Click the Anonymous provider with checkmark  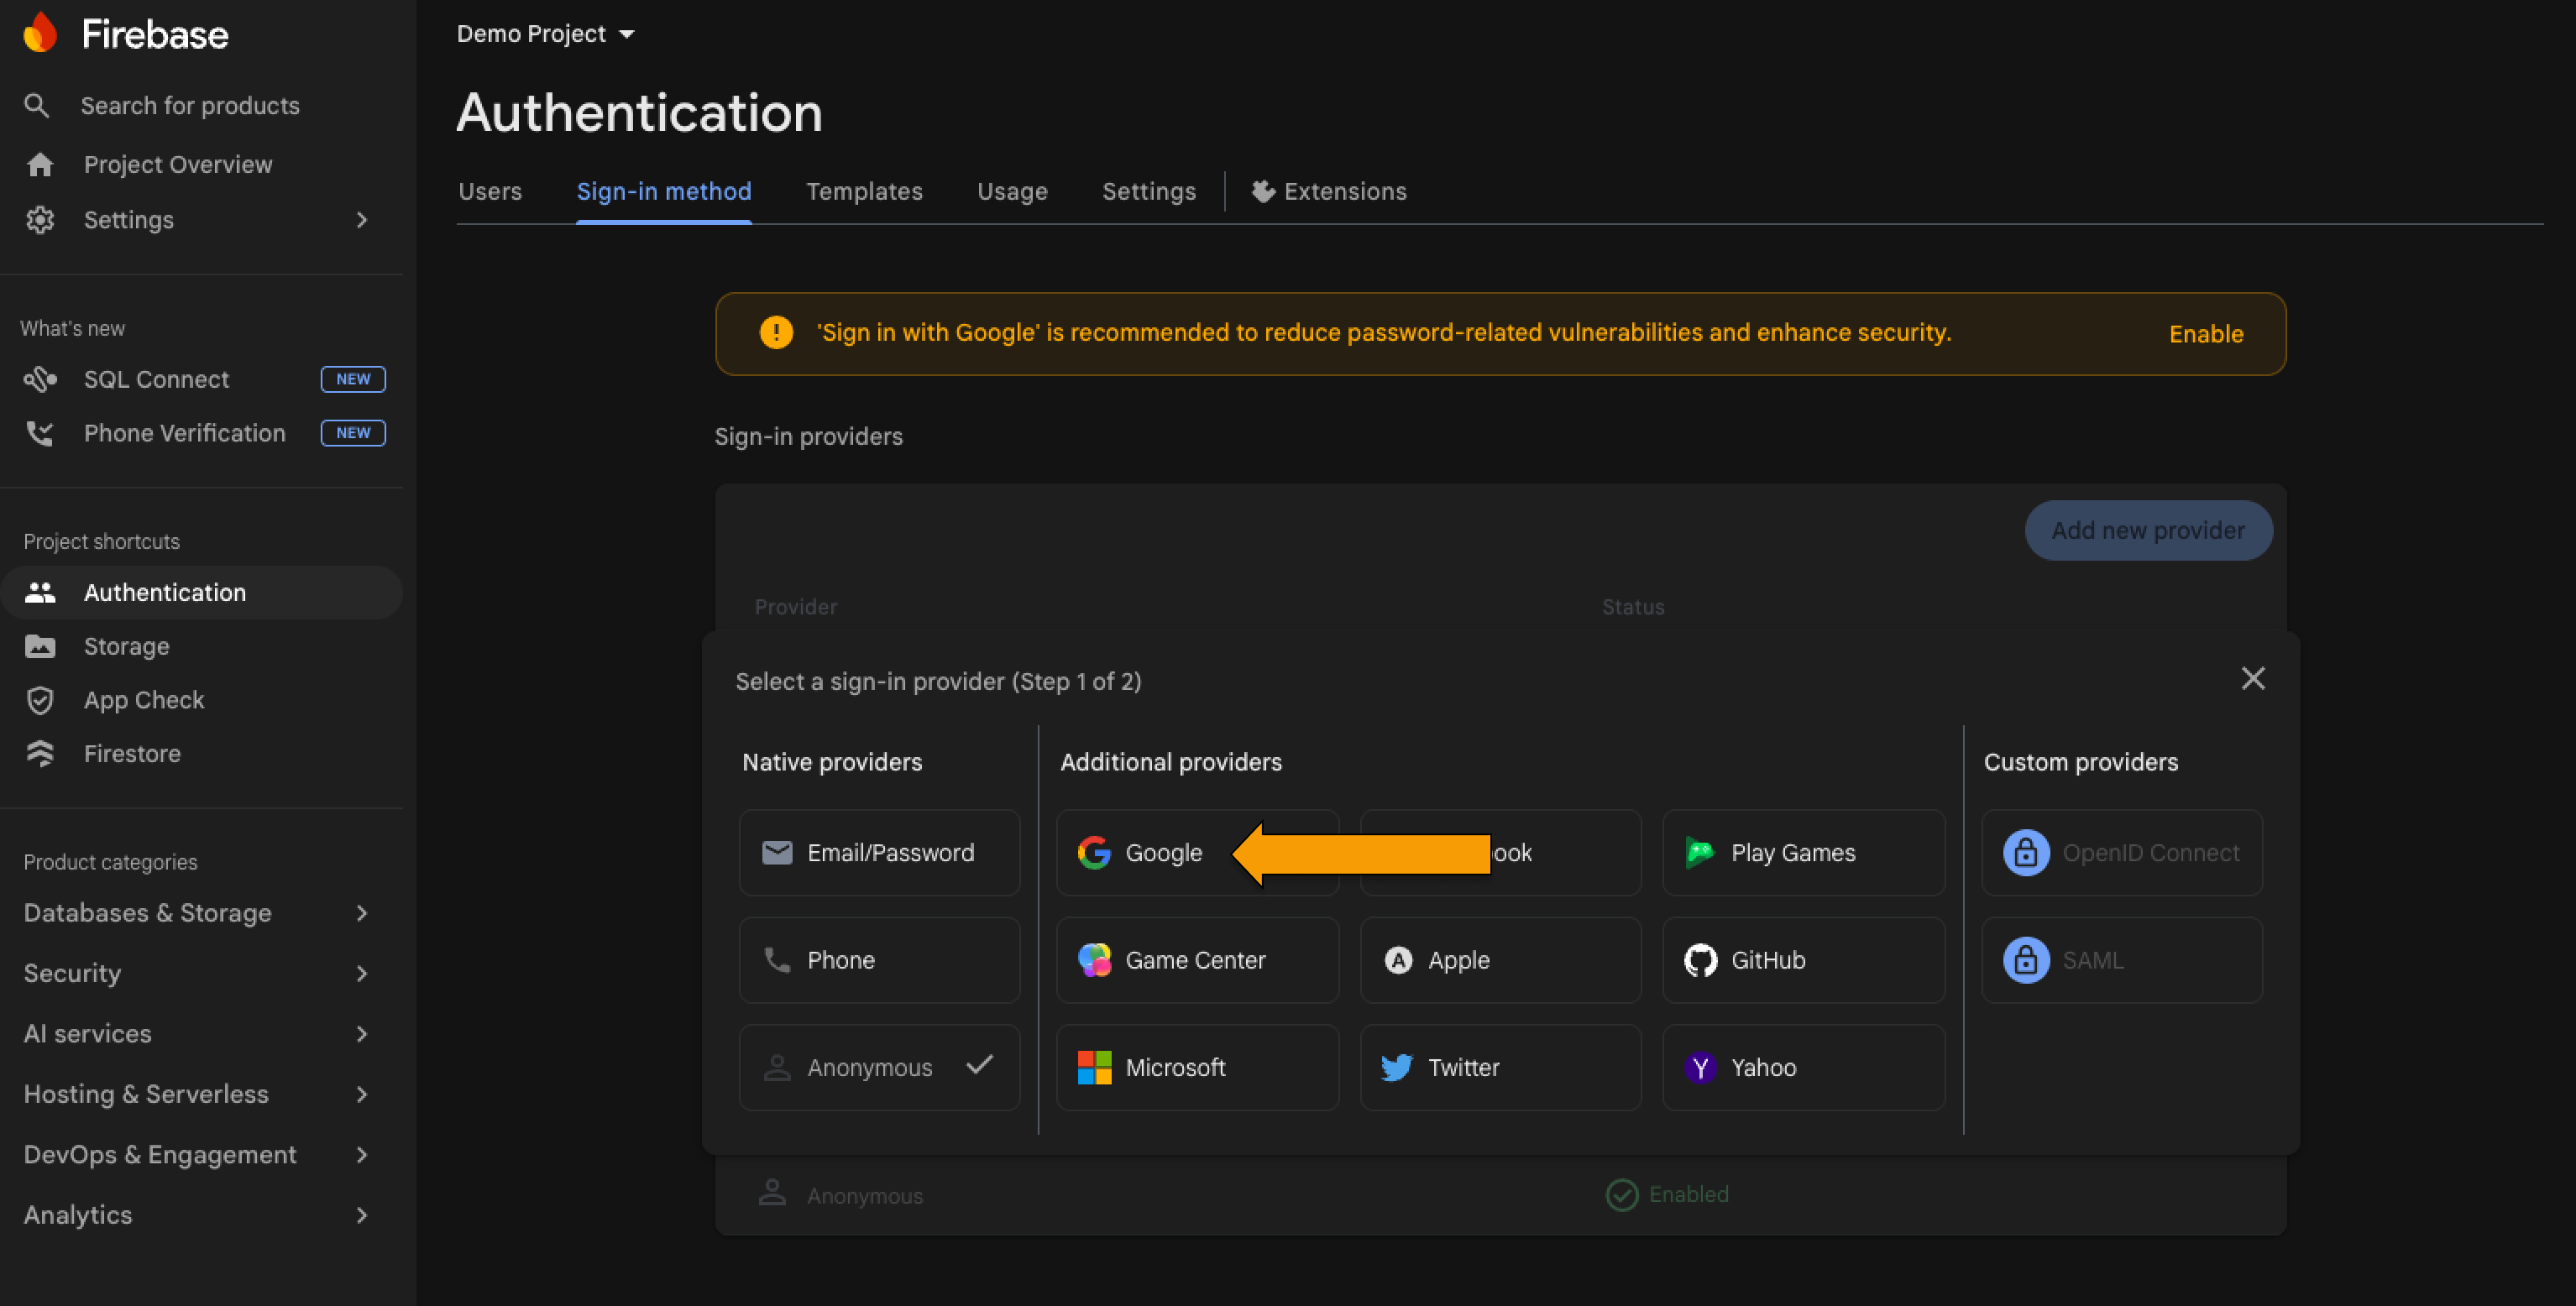[879, 1067]
